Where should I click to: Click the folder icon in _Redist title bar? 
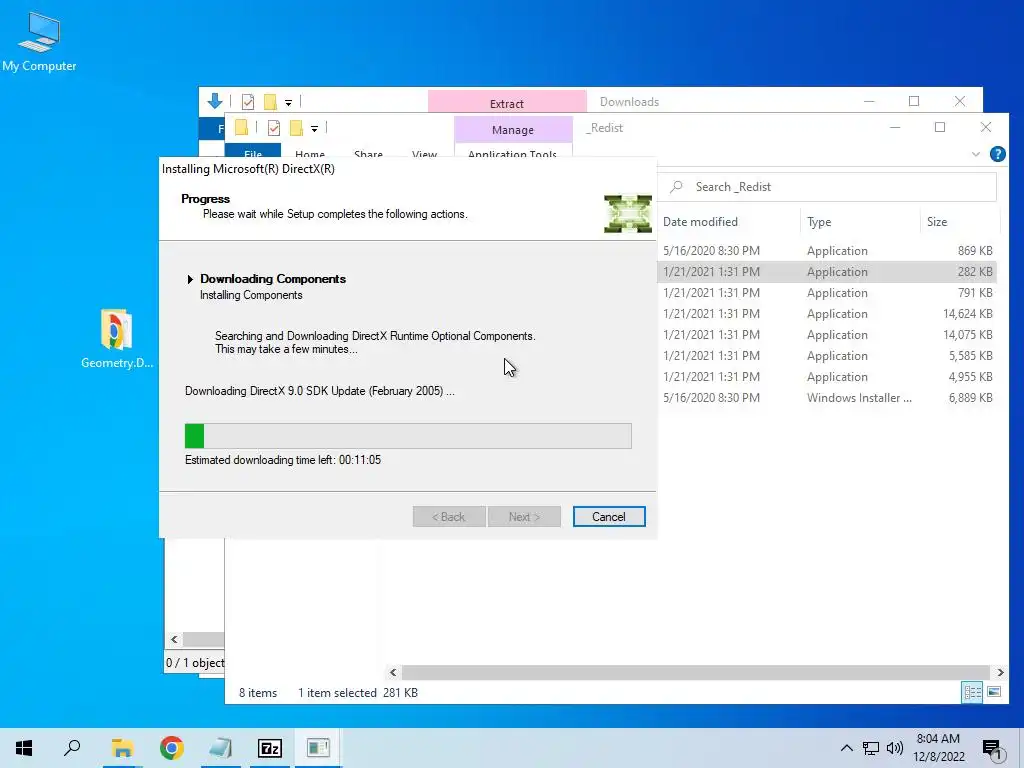tap(241, 127)
